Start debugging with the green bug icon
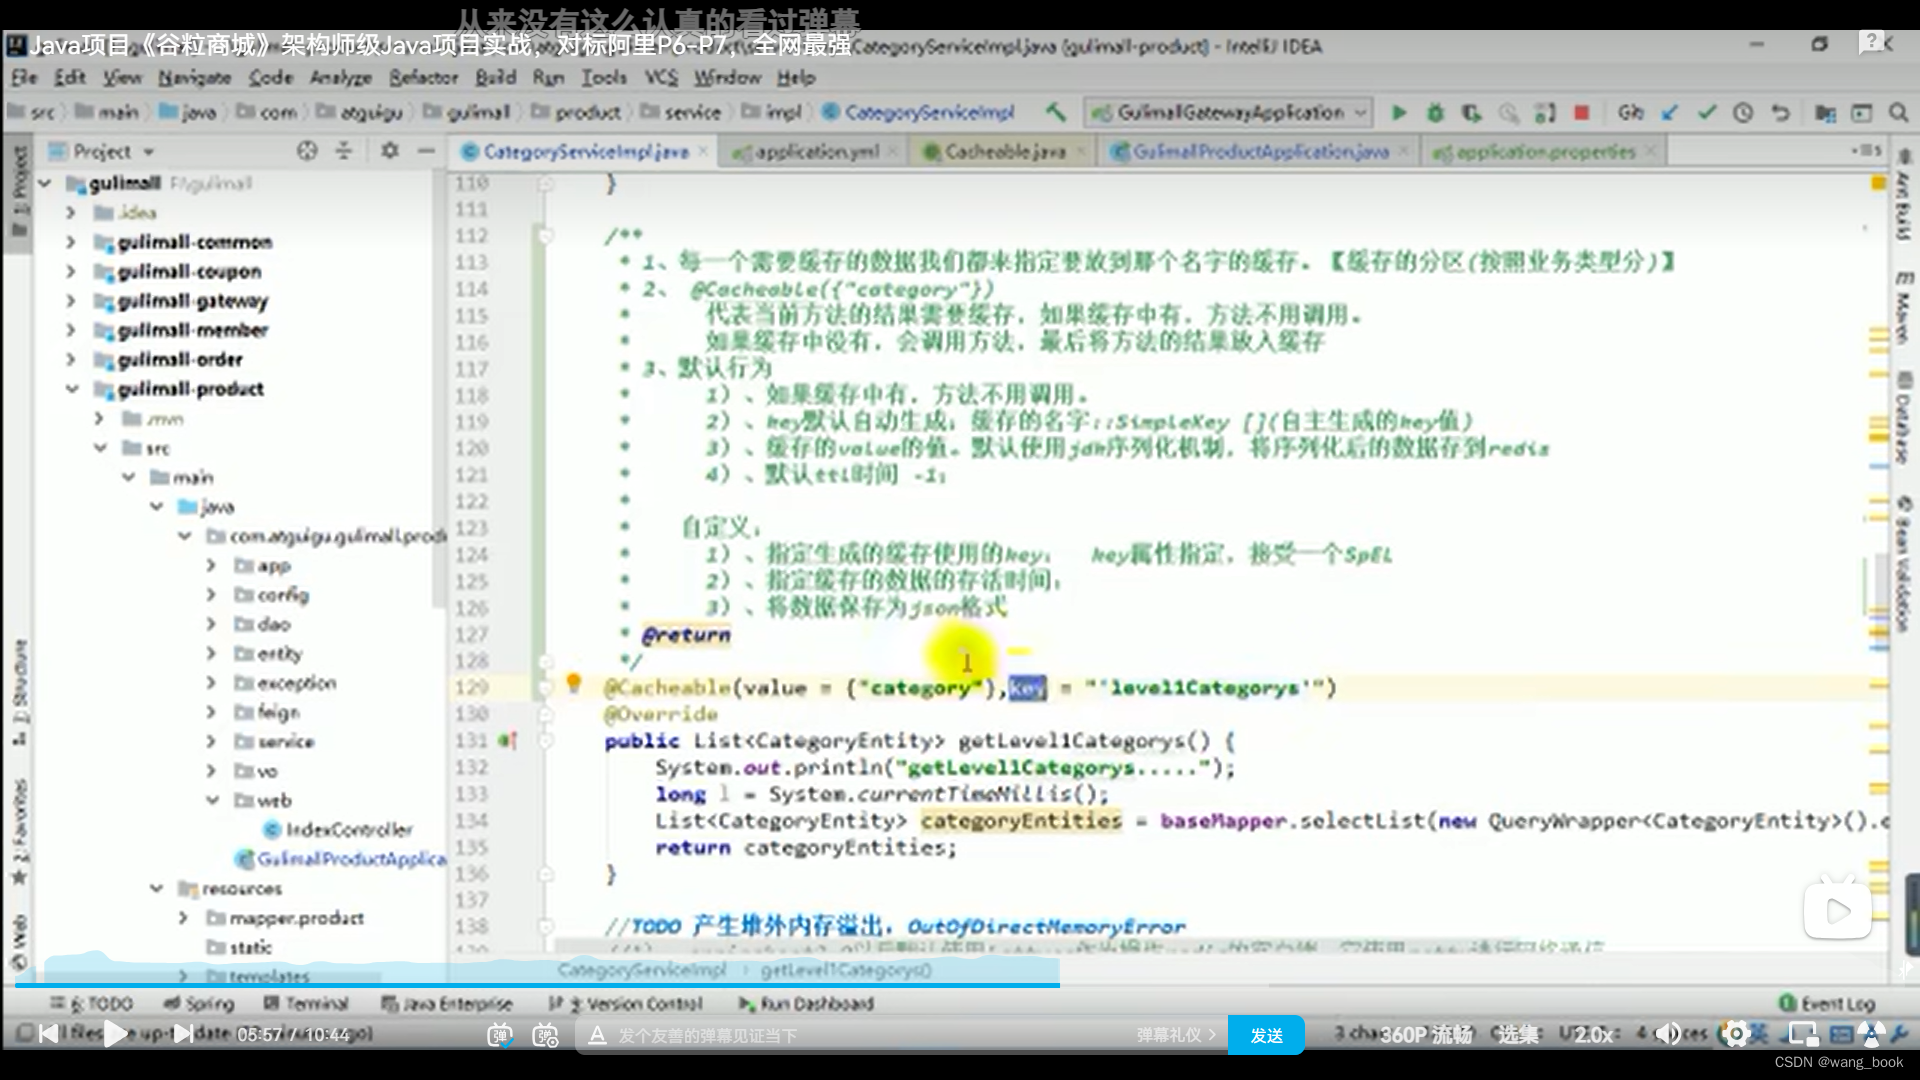This screenshot has height=1080, width=1920. coord(1435,113)
